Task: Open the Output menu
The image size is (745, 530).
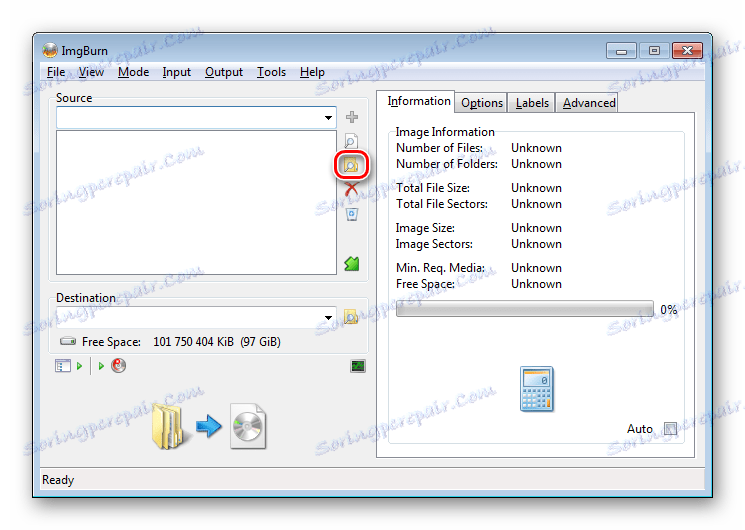Action: pos(224,72)
